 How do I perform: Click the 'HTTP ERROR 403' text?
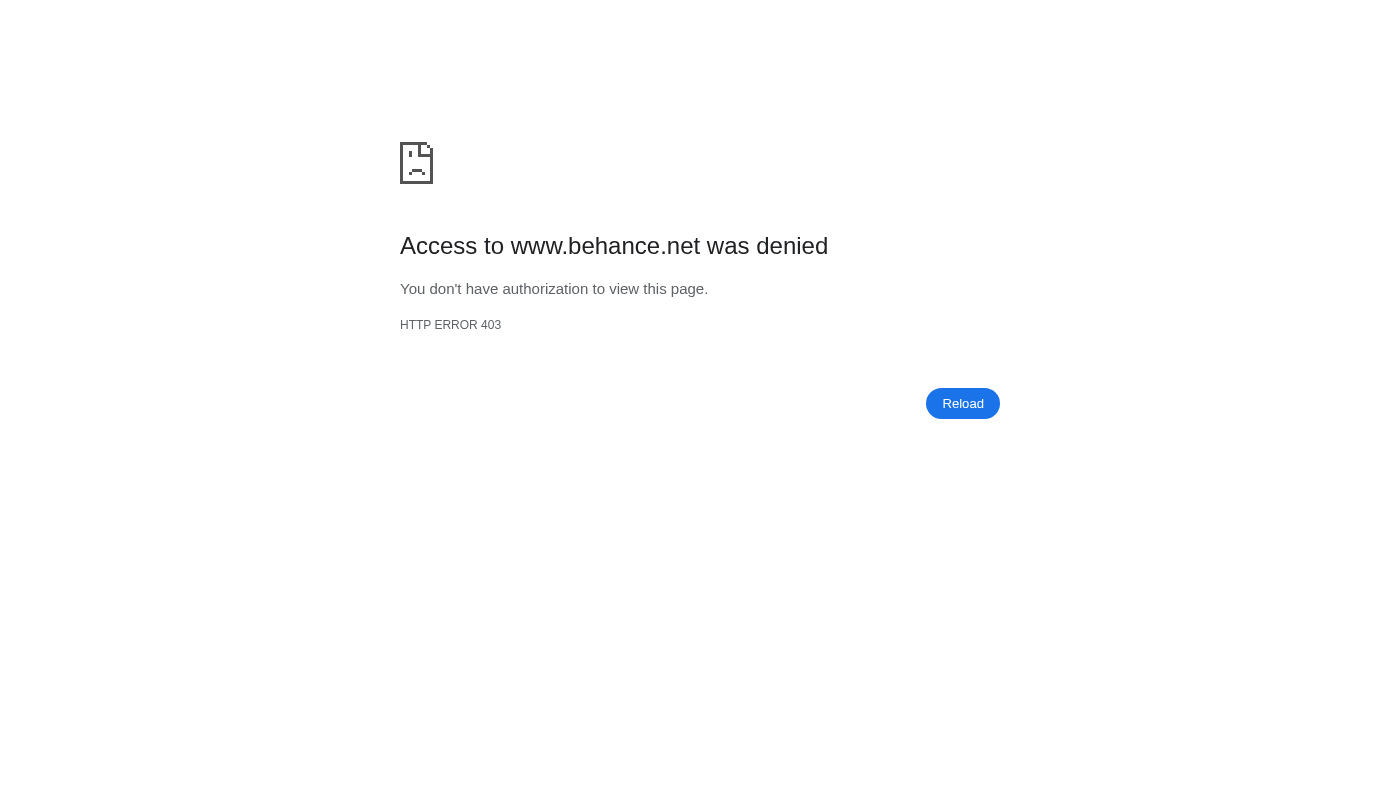[x=450, y=325]
